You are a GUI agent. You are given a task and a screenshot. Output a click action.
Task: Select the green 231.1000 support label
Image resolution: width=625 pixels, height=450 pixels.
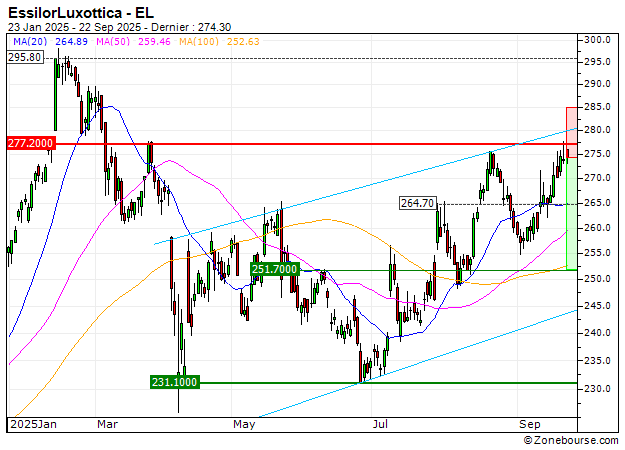[174, 382]
